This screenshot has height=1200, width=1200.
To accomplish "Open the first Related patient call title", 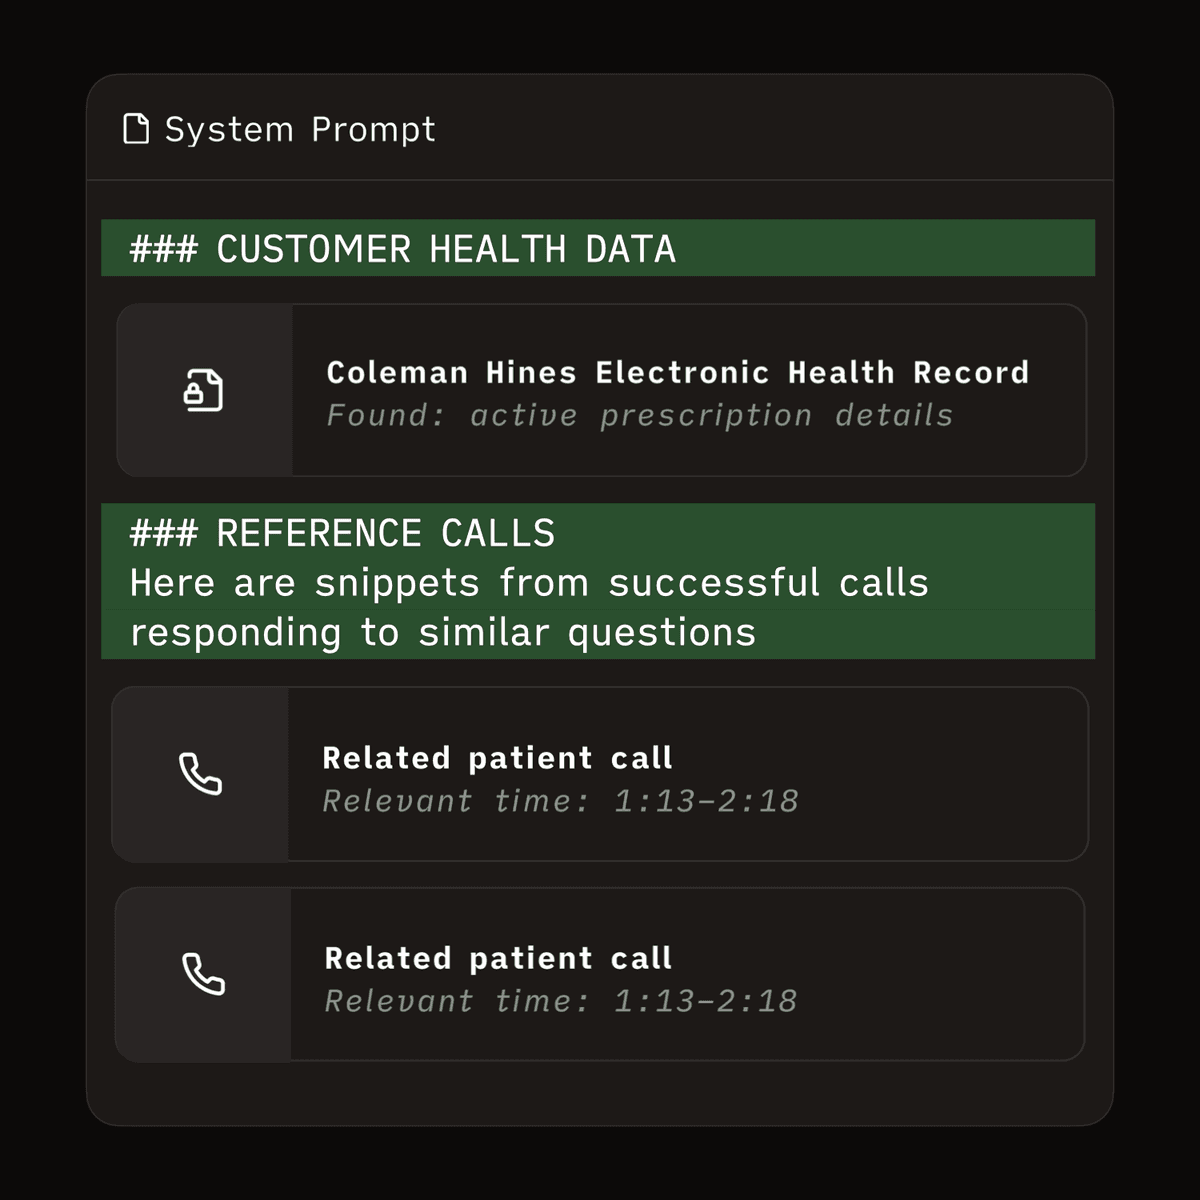I will click(x=497, y=758).
